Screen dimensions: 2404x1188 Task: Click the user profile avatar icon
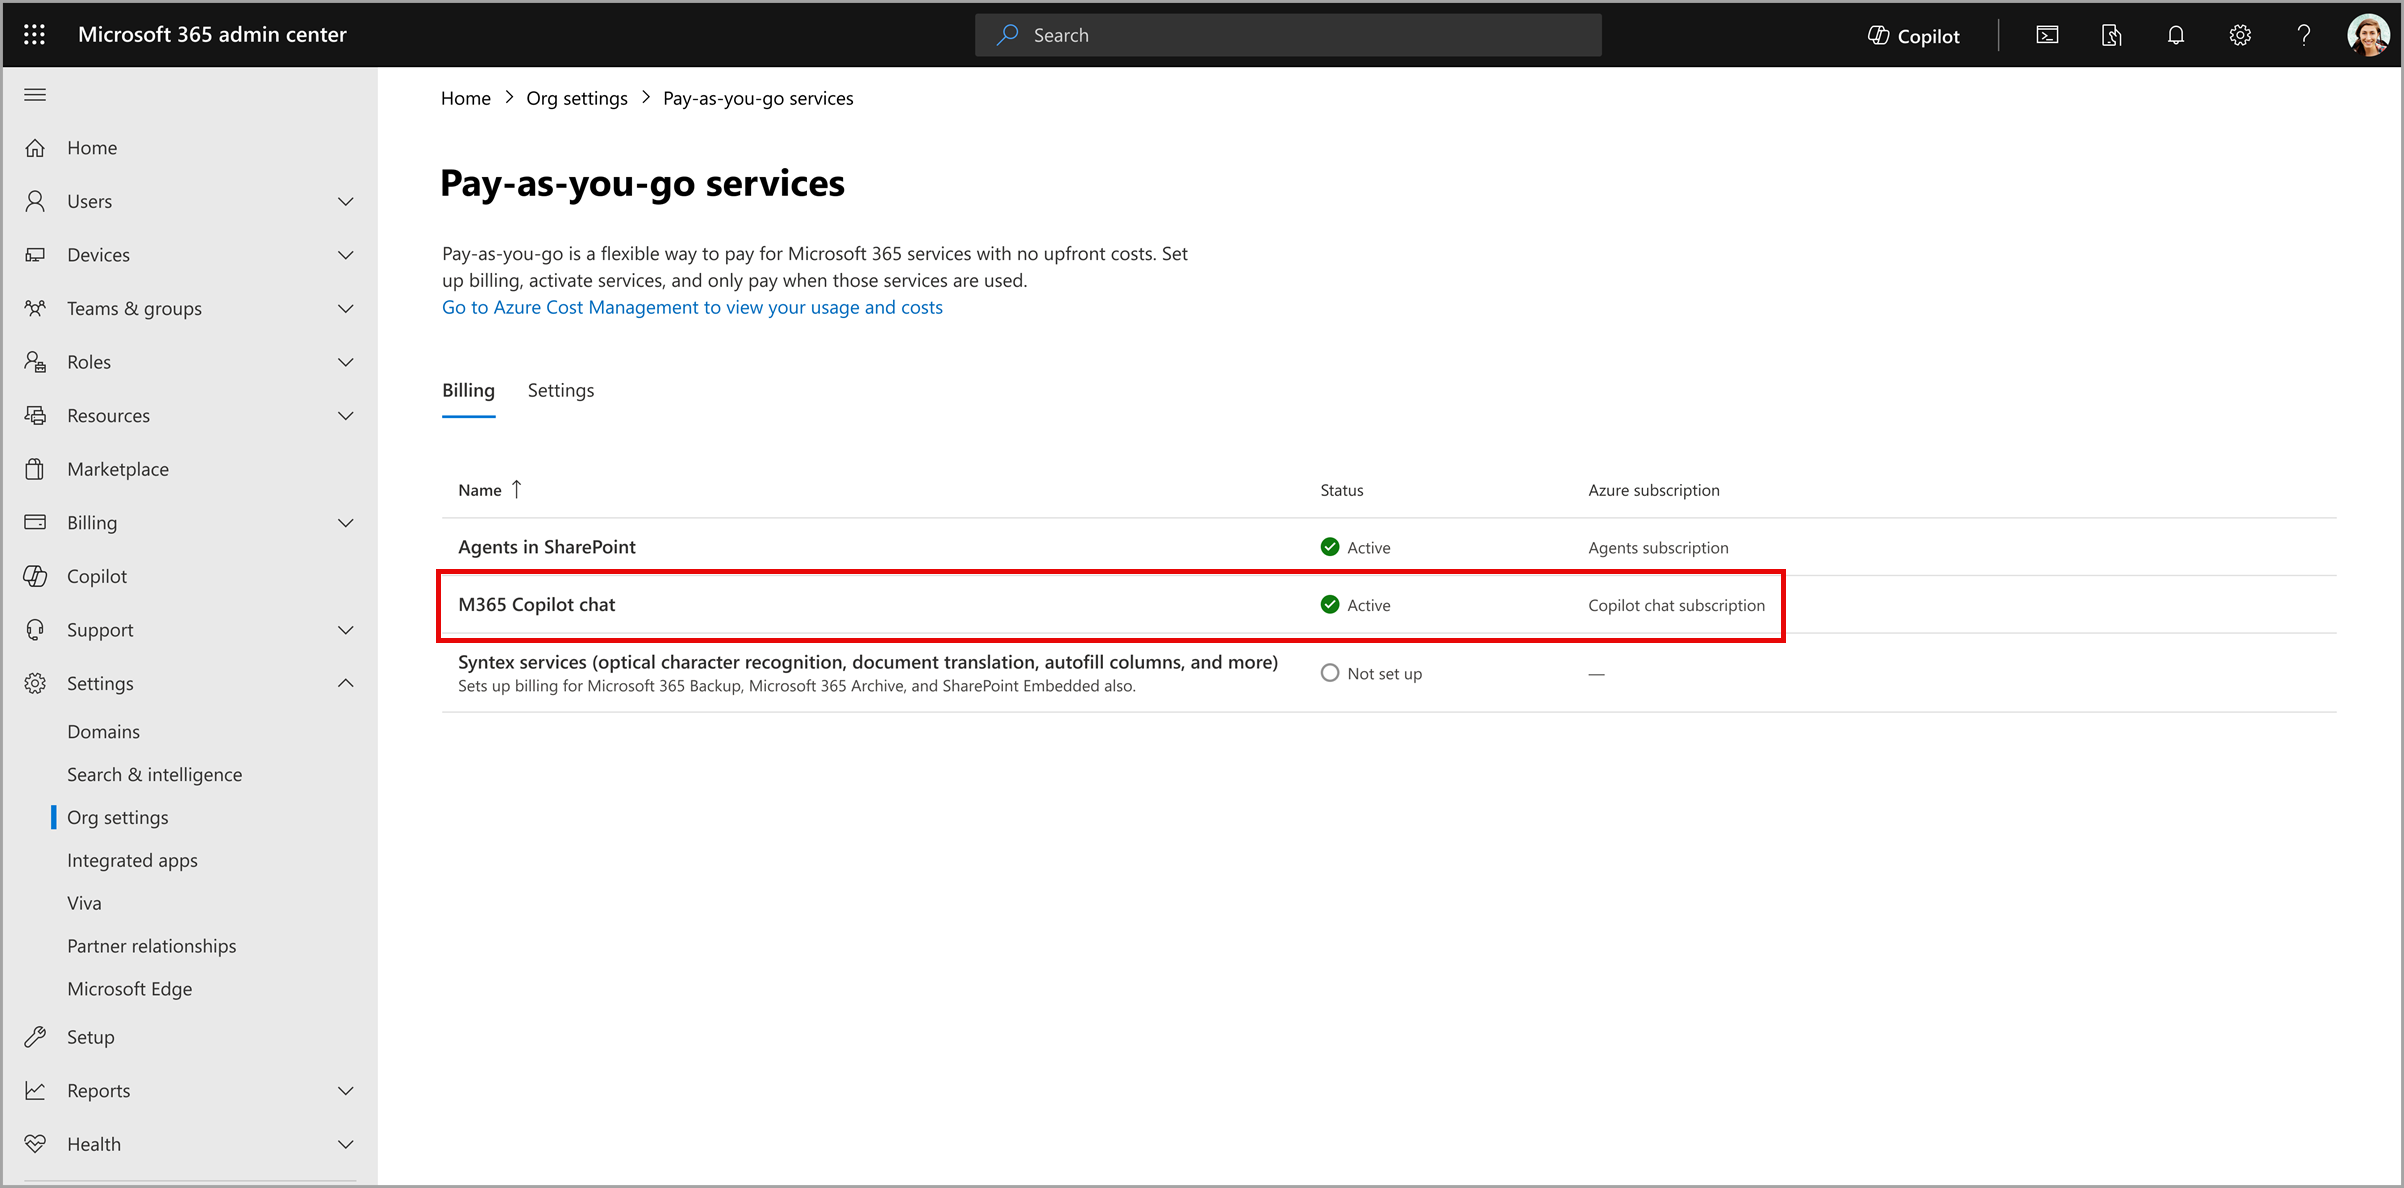click(x=2367, y=34)
